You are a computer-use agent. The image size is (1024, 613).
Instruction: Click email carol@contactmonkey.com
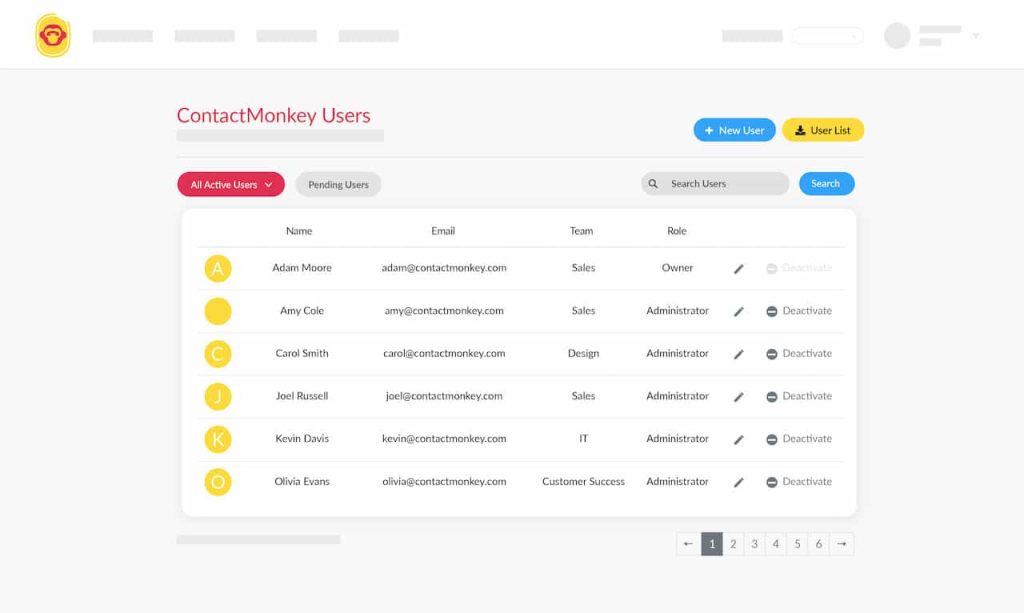[444, 353]
